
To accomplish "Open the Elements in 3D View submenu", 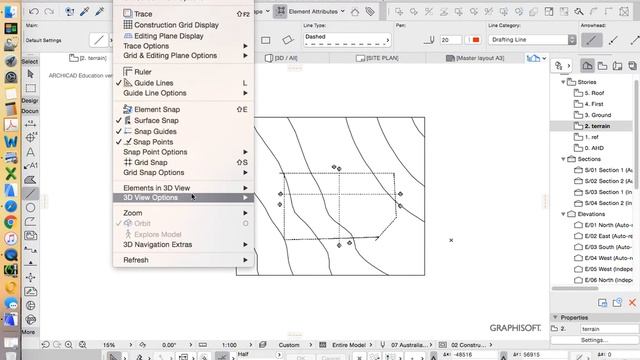I will pos(183,188).
